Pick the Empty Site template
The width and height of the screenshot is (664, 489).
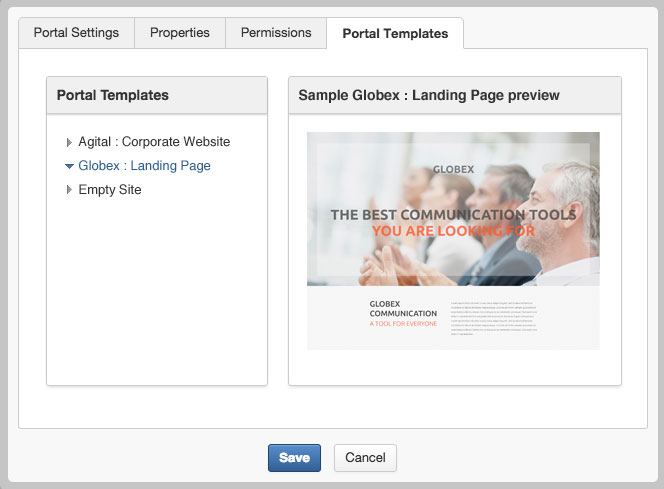tap(110, 190)
